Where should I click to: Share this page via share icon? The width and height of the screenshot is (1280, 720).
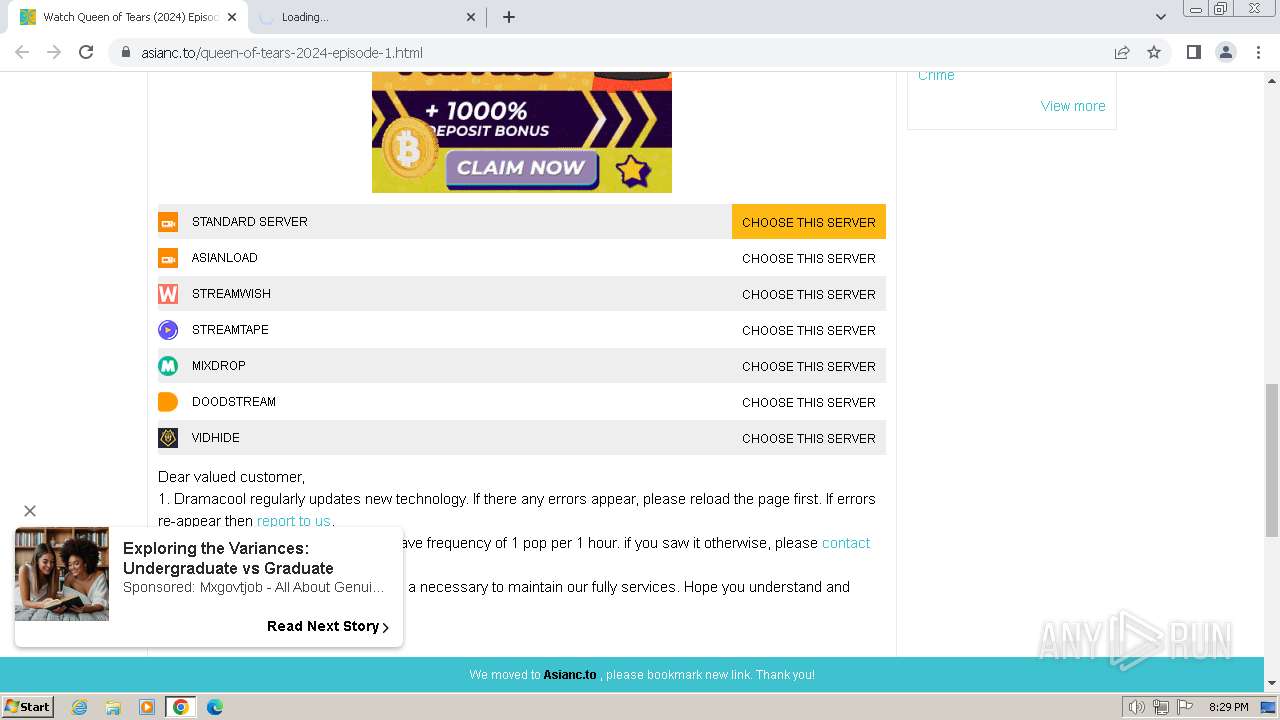coord(1122,52)
